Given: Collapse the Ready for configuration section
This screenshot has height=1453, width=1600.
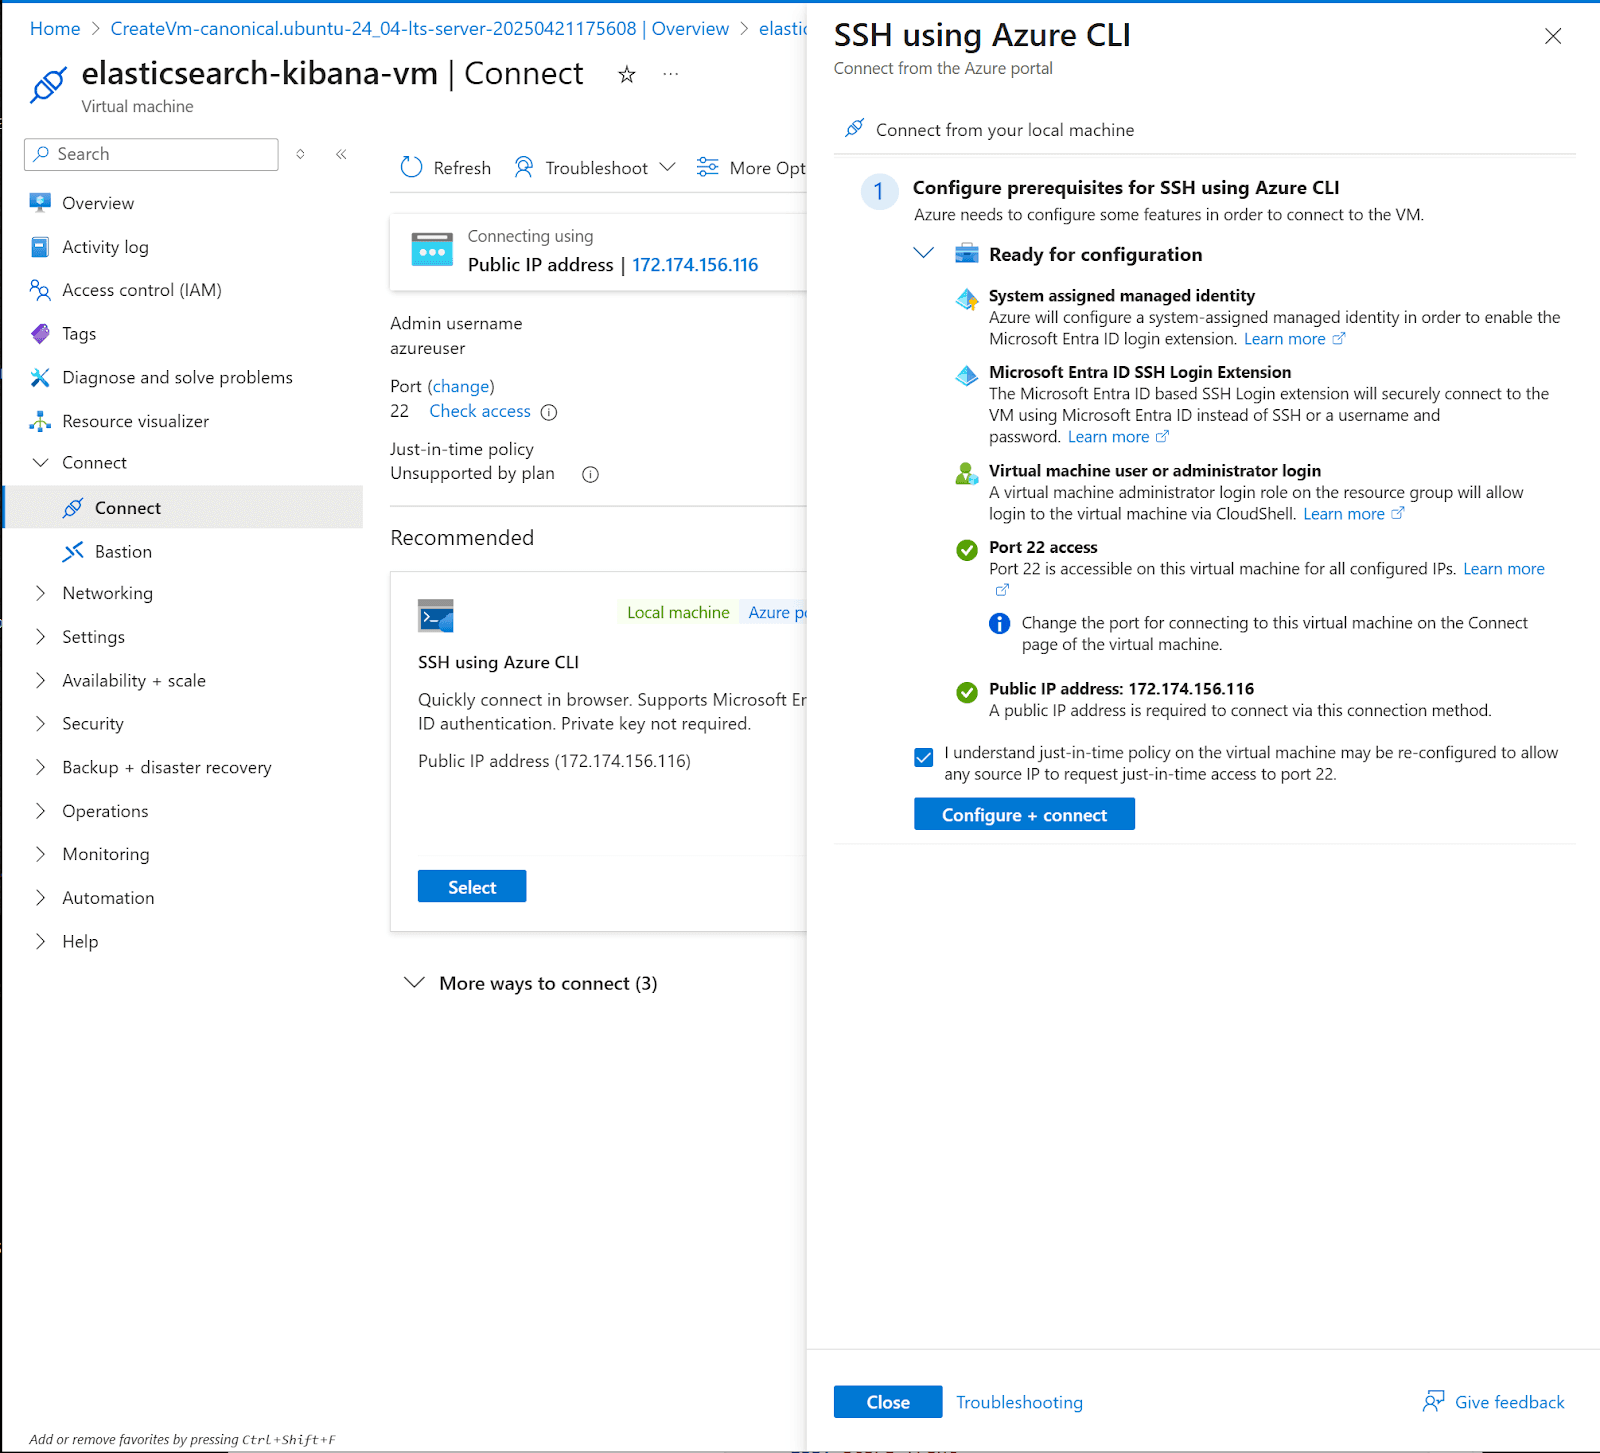Looking at the screenshot, I should [x=922, y=254].
